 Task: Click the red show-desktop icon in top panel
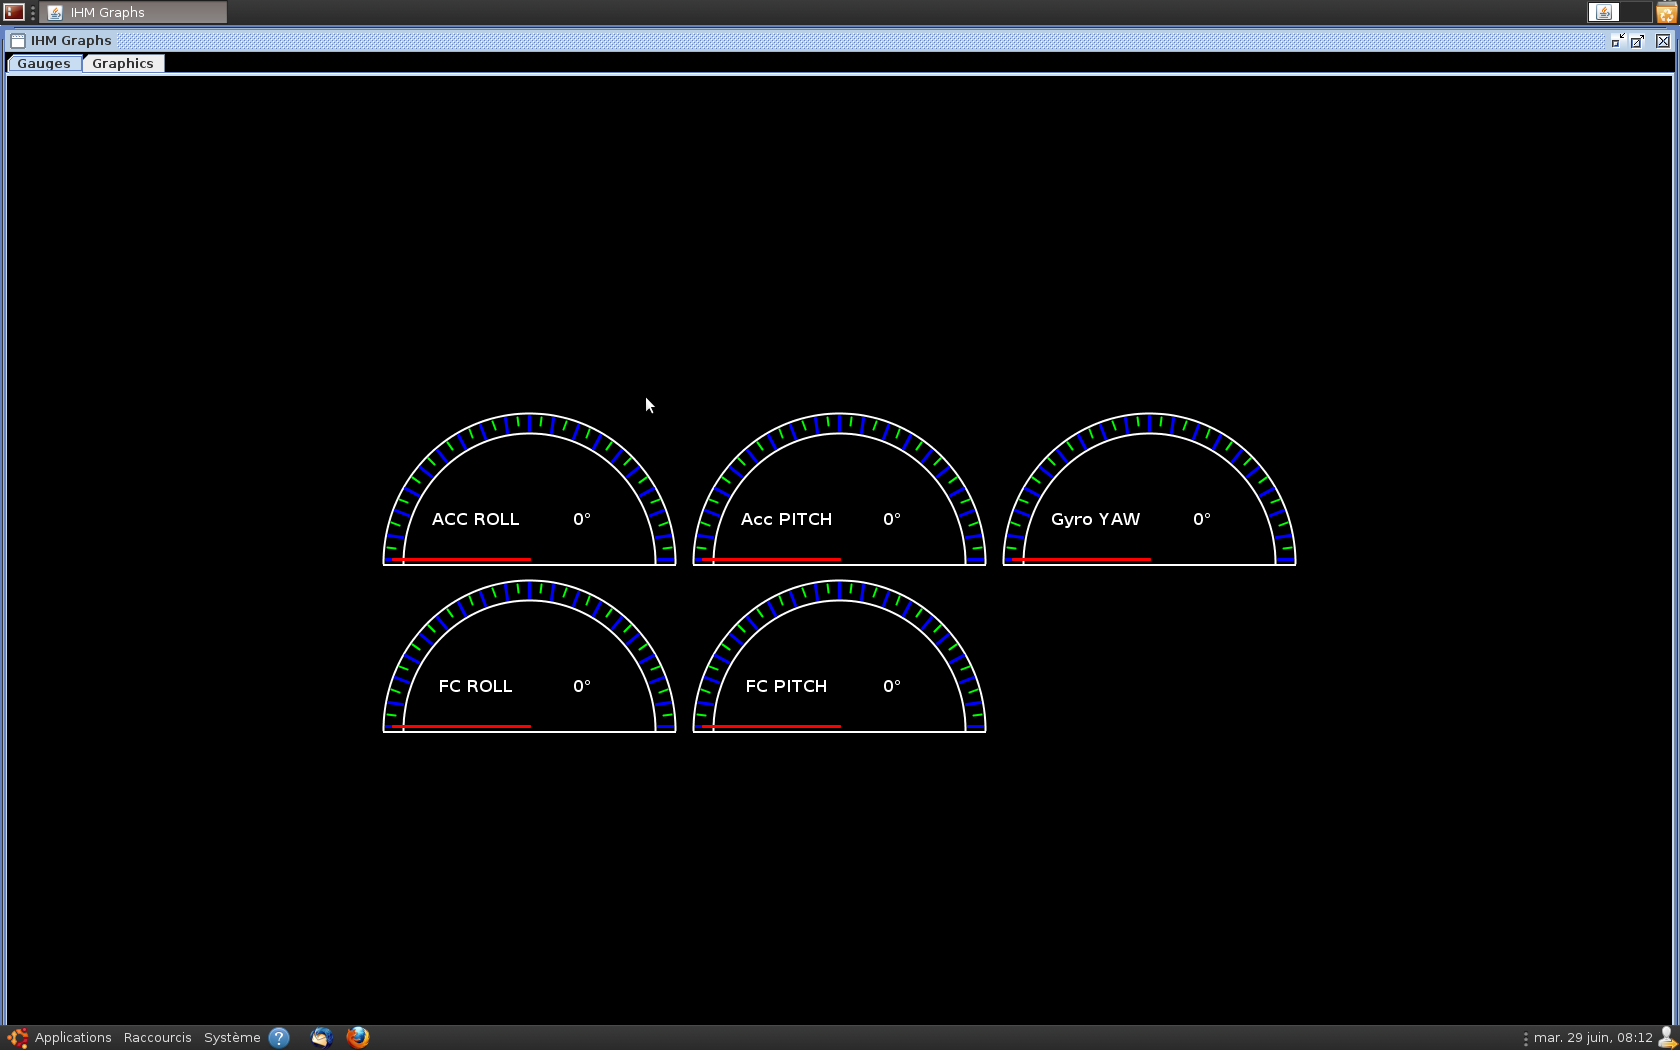14,12
